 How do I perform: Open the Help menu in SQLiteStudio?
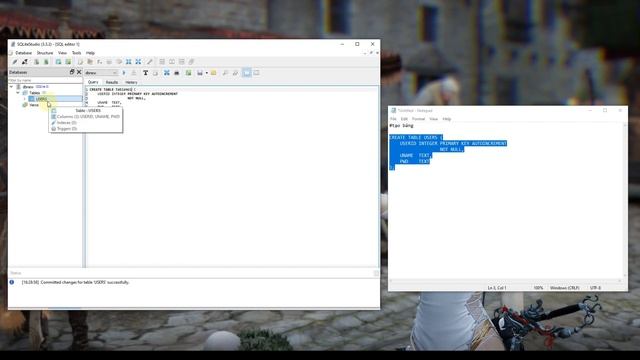90,53
